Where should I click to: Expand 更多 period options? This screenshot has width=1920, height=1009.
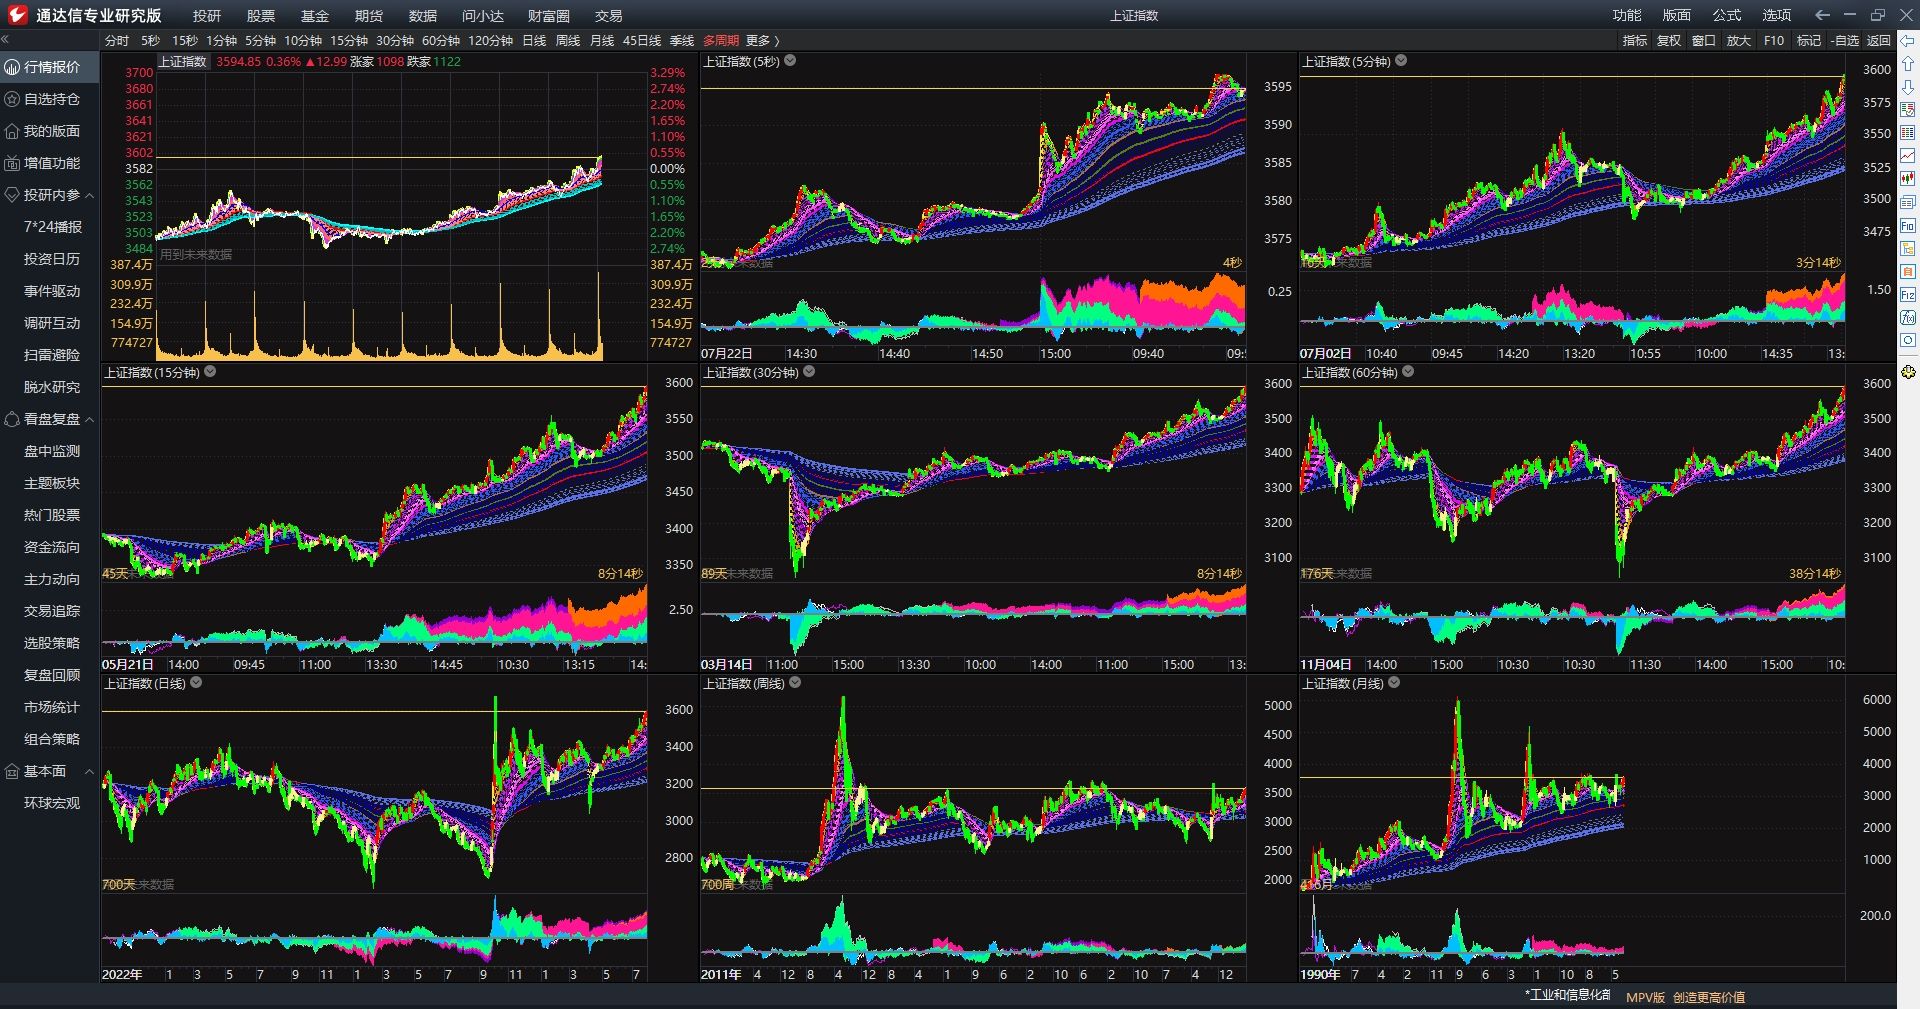click(762, 41)
